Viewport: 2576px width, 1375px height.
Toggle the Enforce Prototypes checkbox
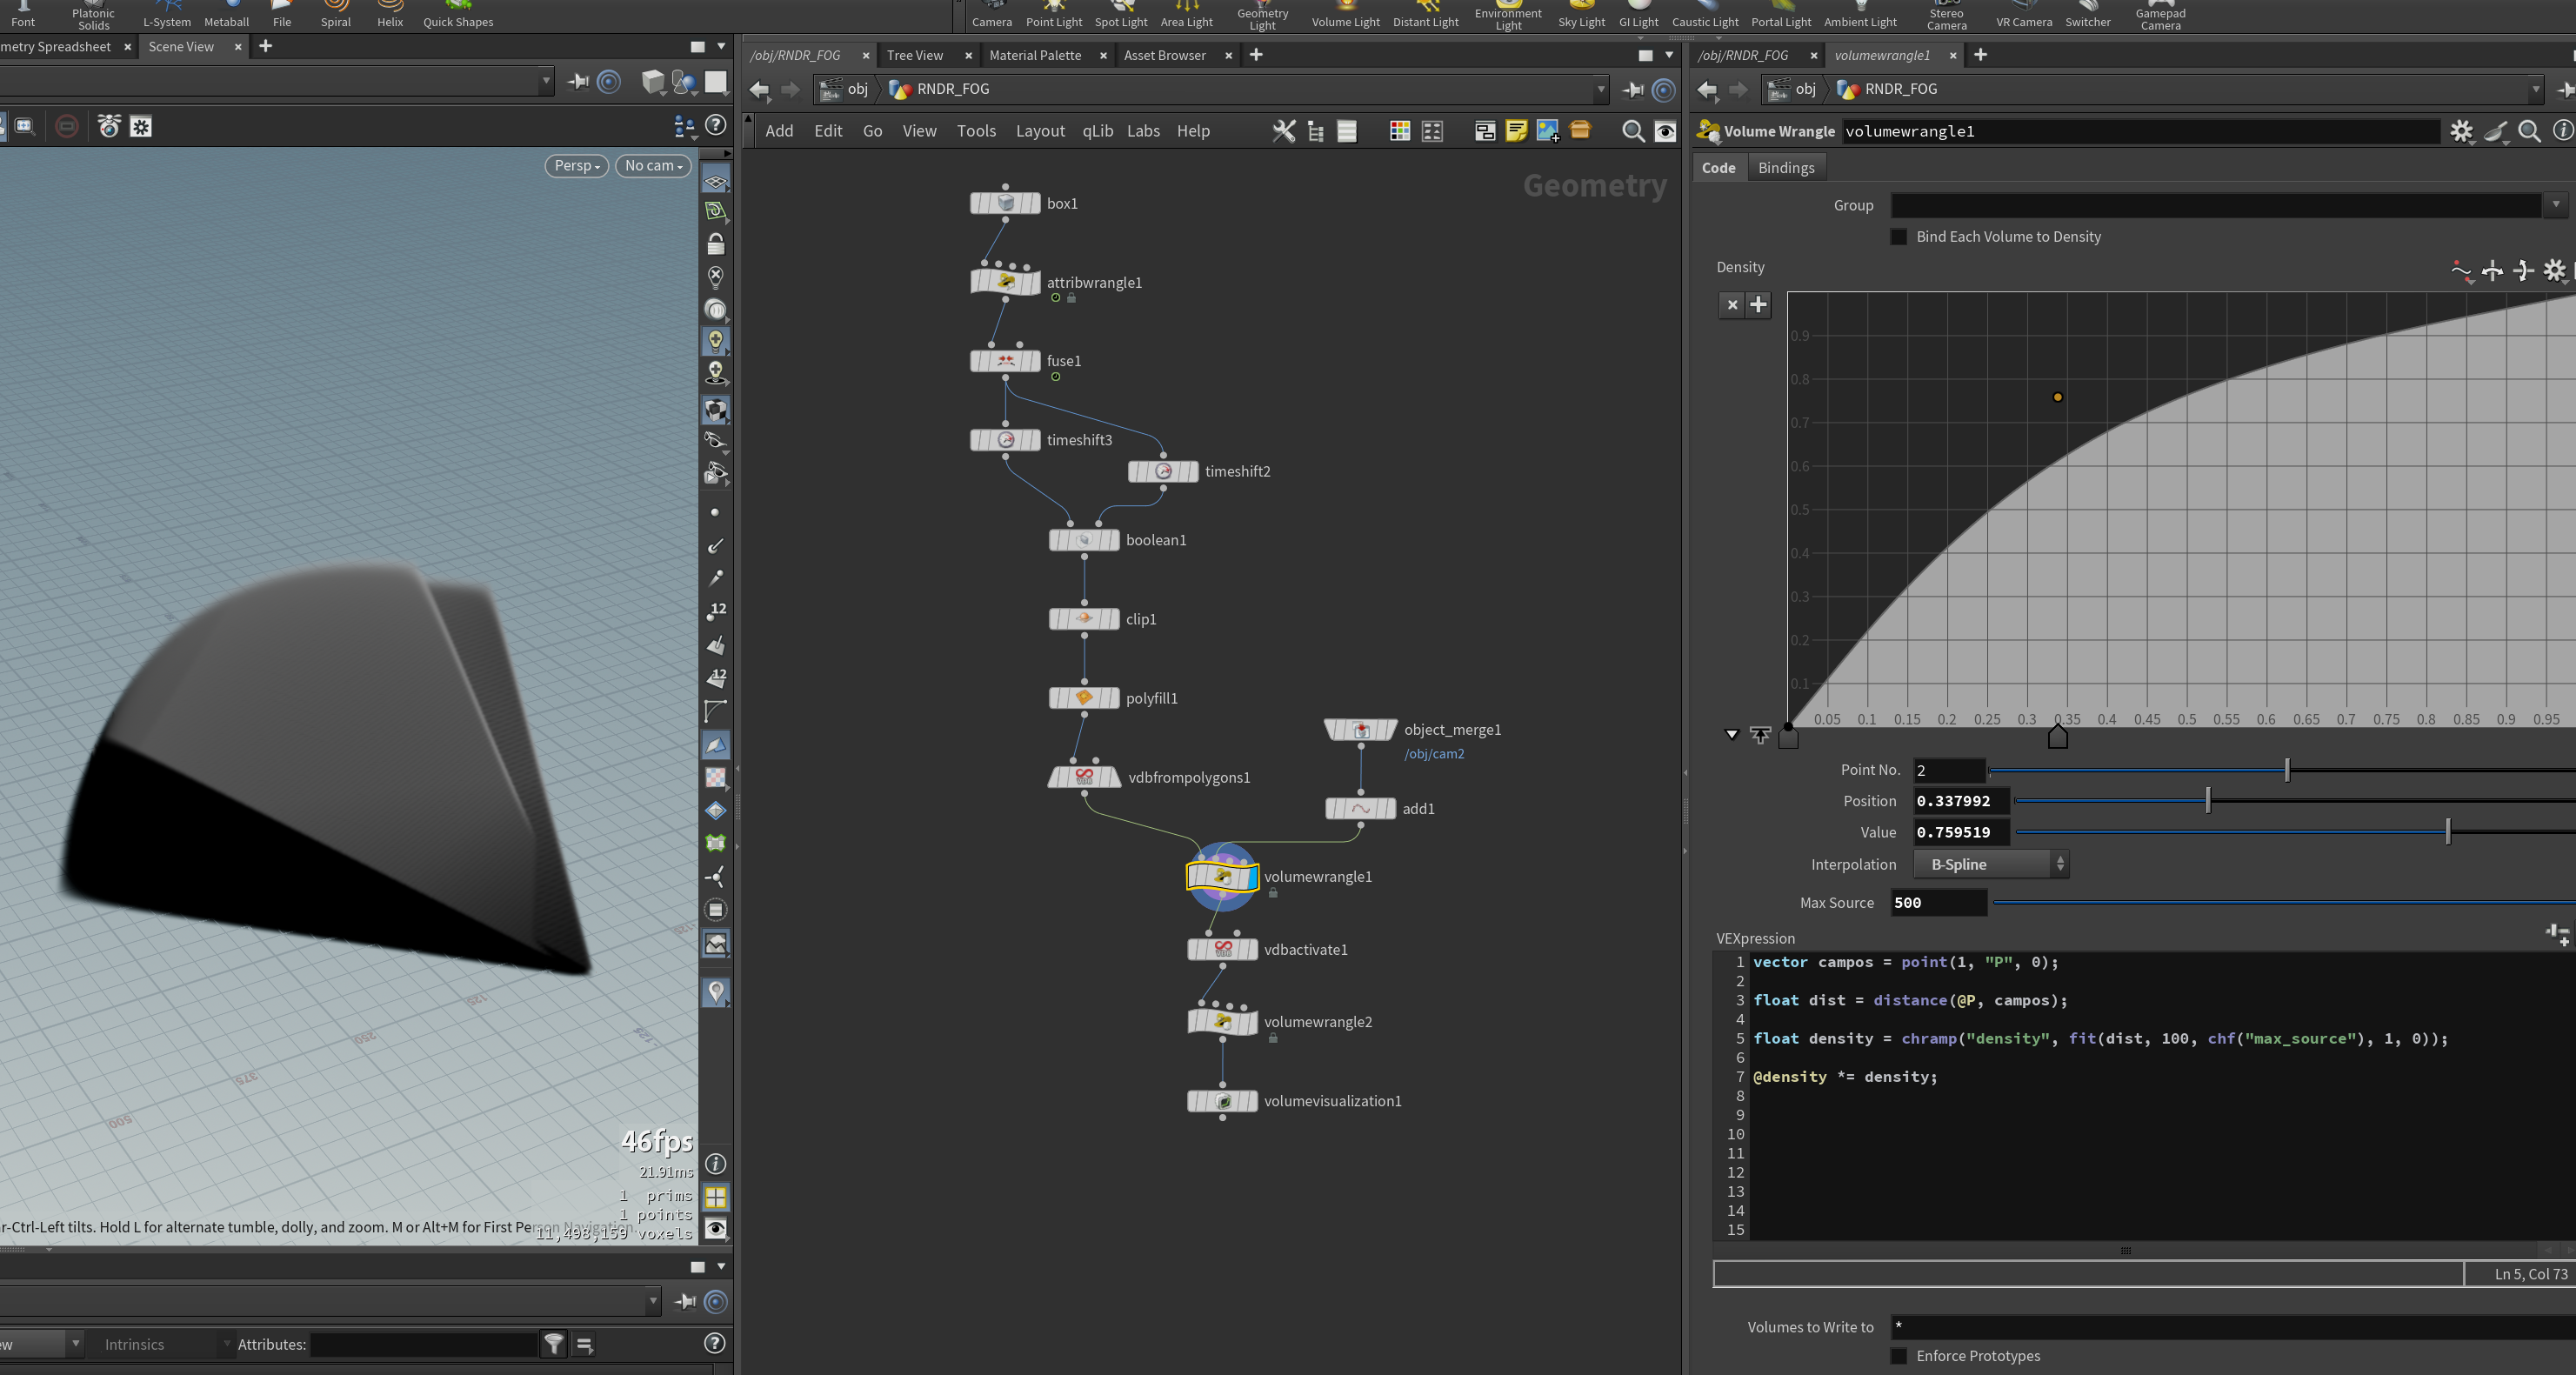pyautogui.click(x=1898, y=1356)
